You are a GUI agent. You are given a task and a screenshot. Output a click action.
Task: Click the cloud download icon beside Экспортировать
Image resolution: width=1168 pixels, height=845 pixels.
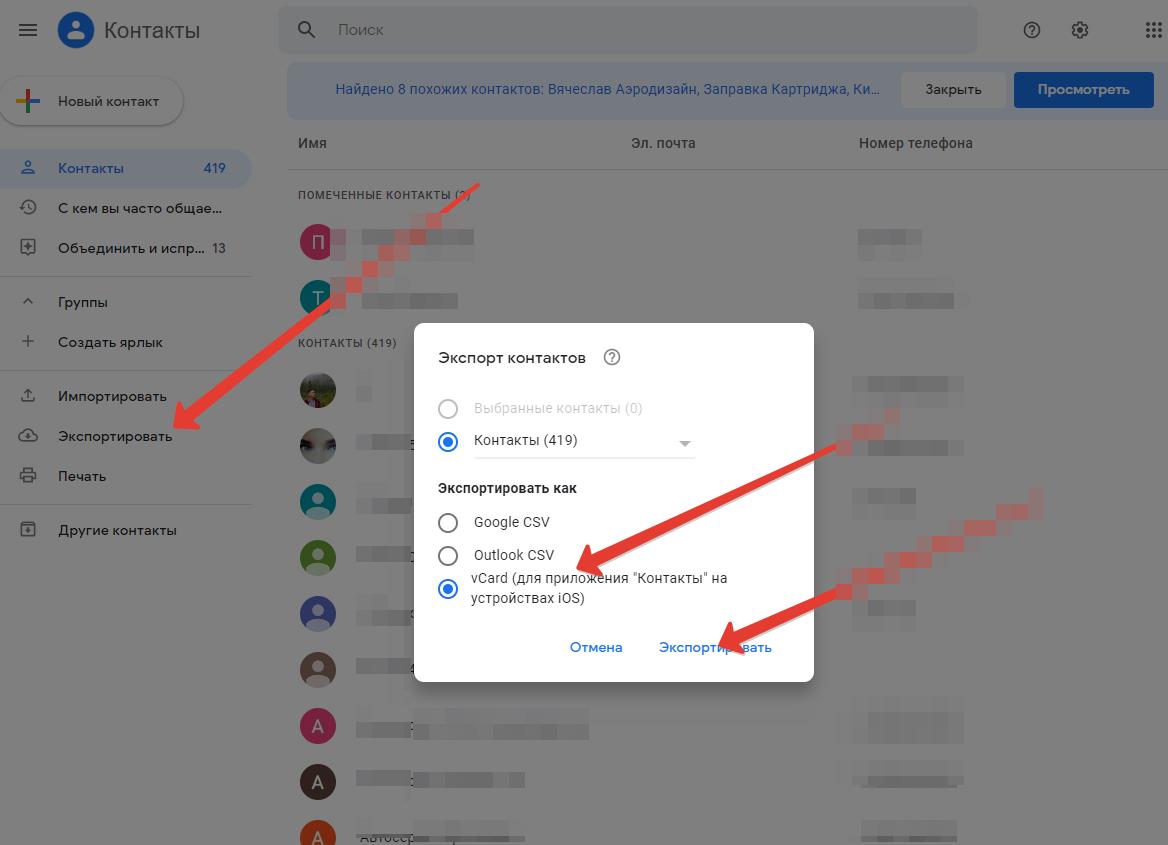[28, 436]
